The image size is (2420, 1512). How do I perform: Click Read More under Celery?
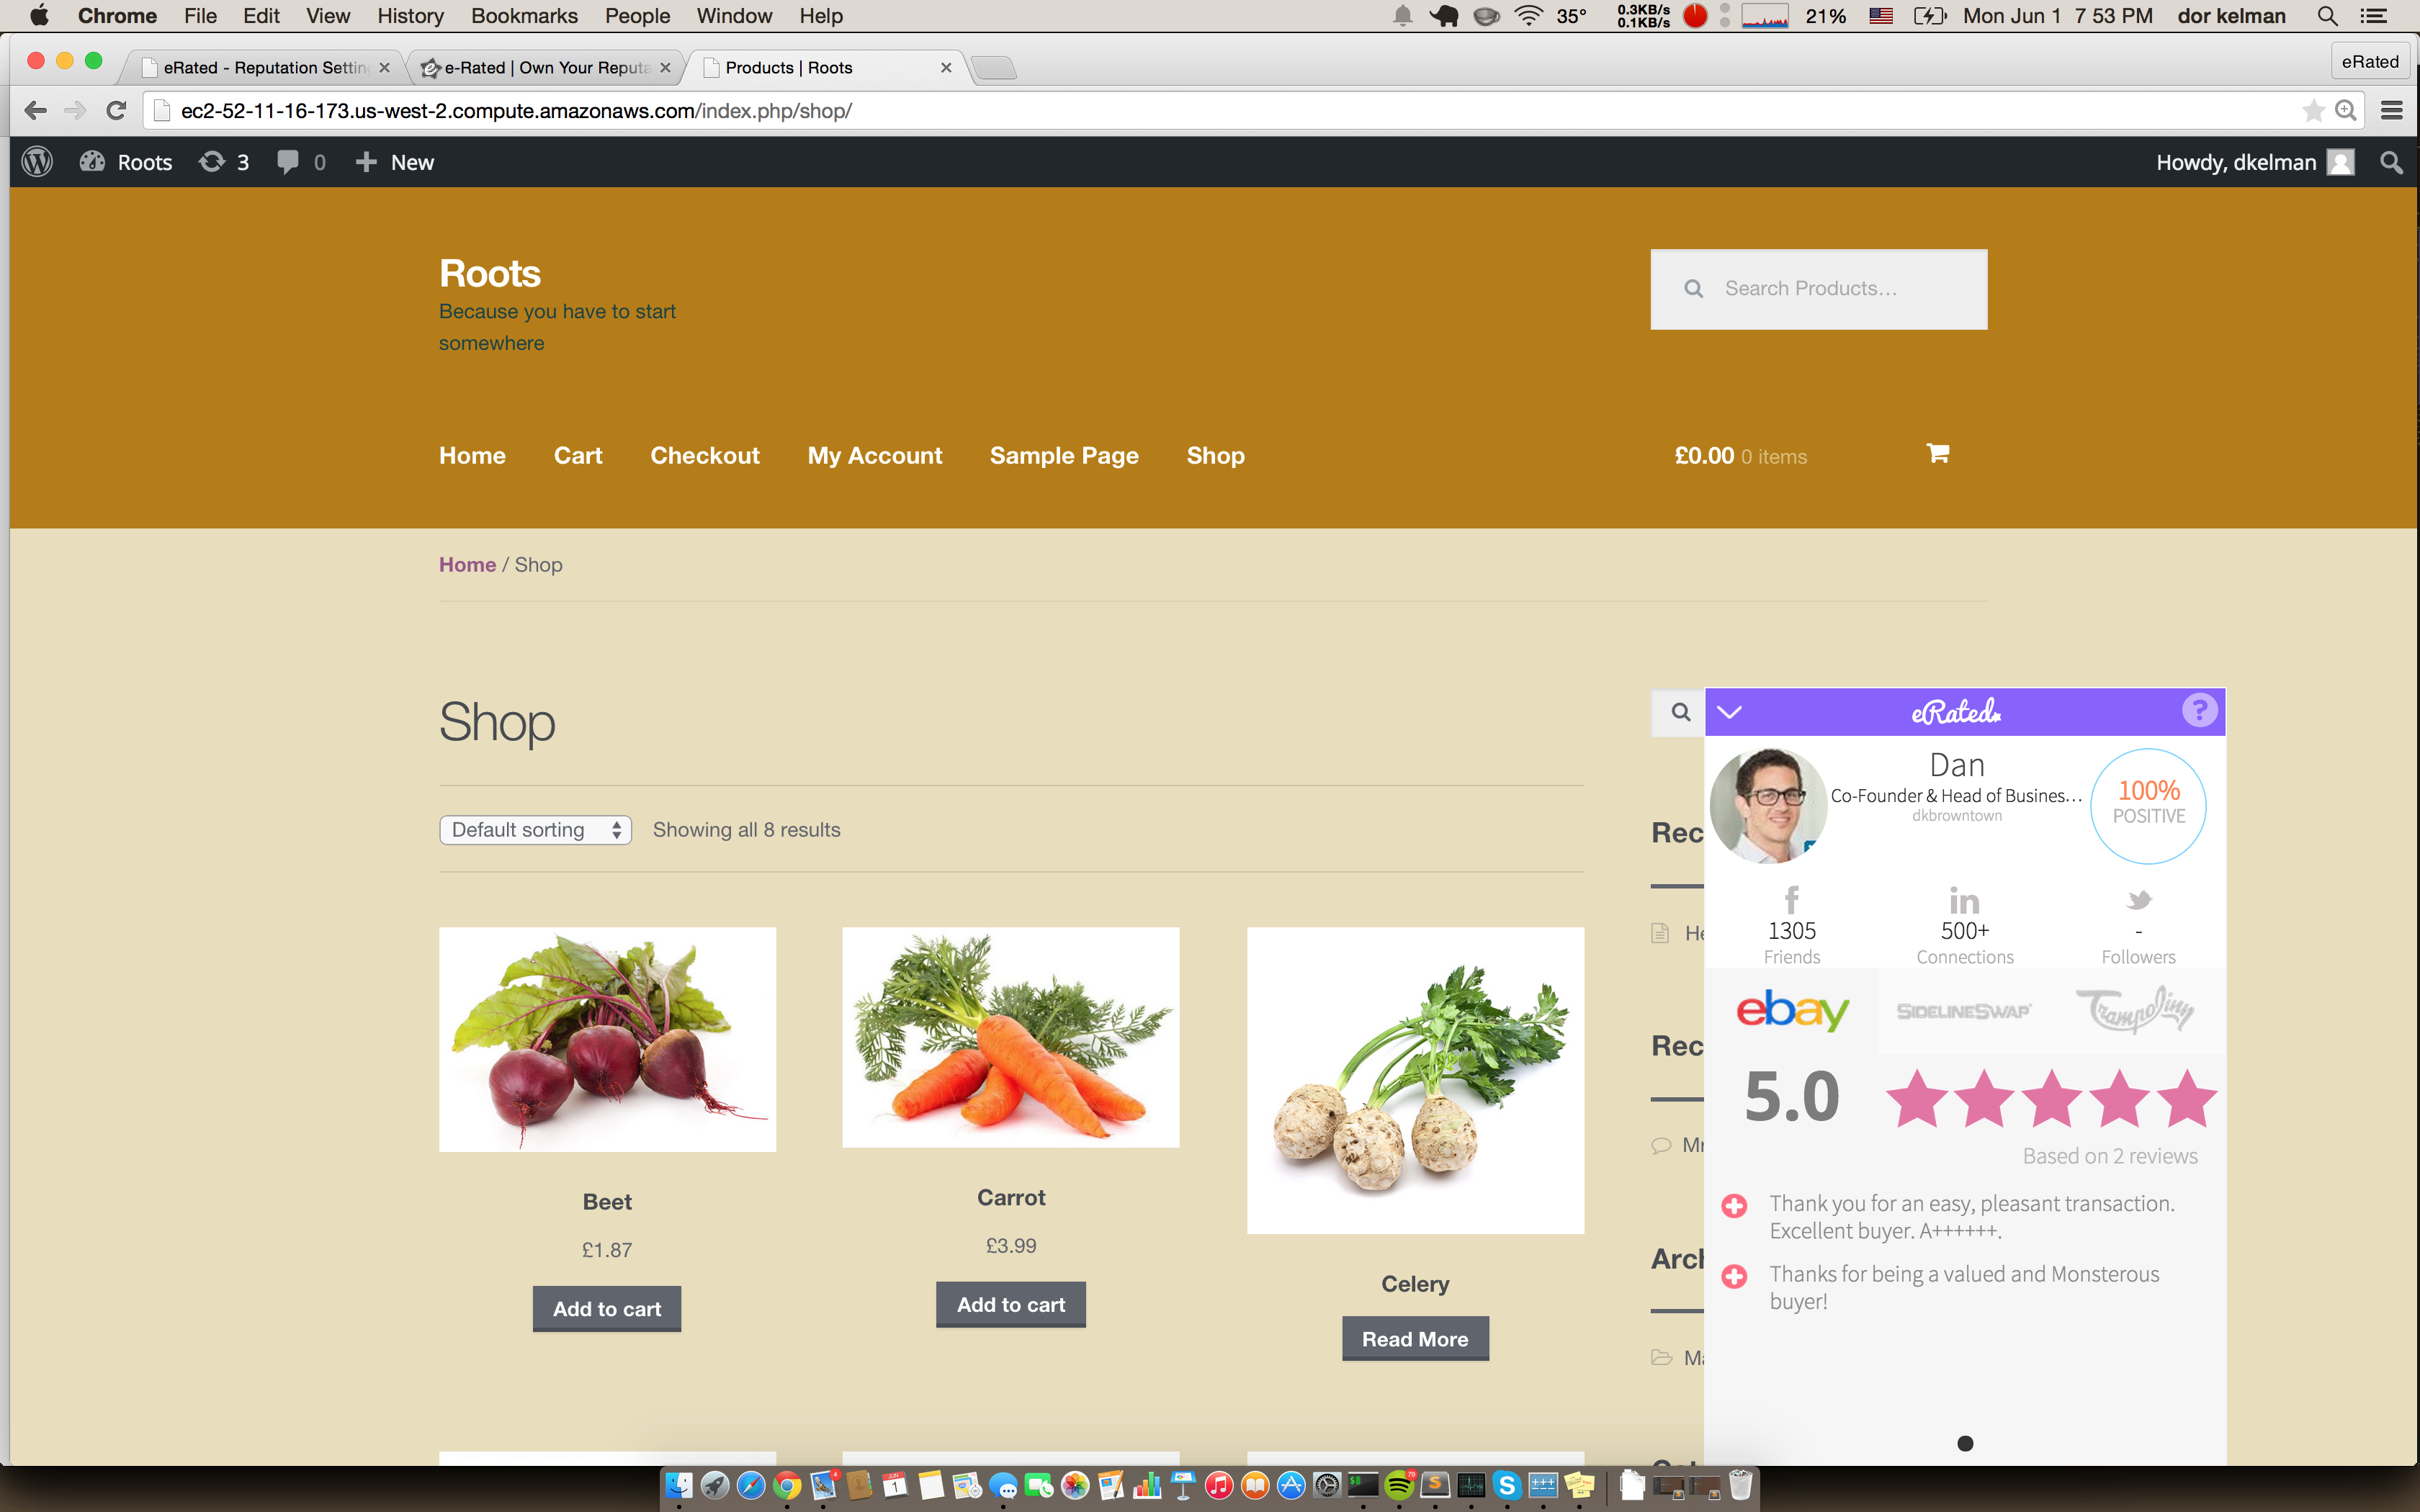[1415, 1339]
